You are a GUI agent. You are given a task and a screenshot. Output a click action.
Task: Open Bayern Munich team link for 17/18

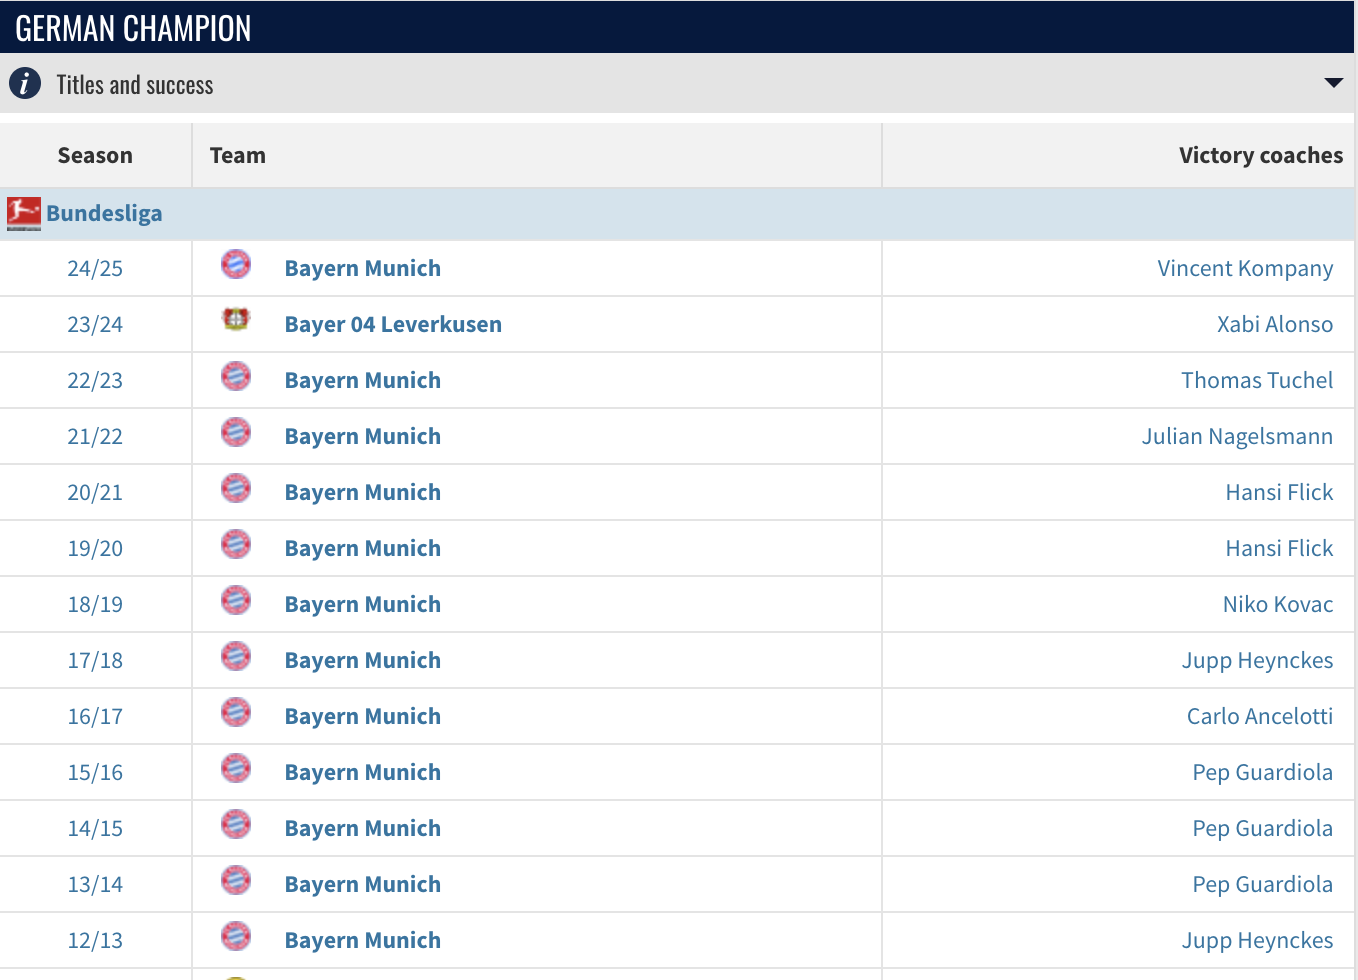[x=363, y=660]
